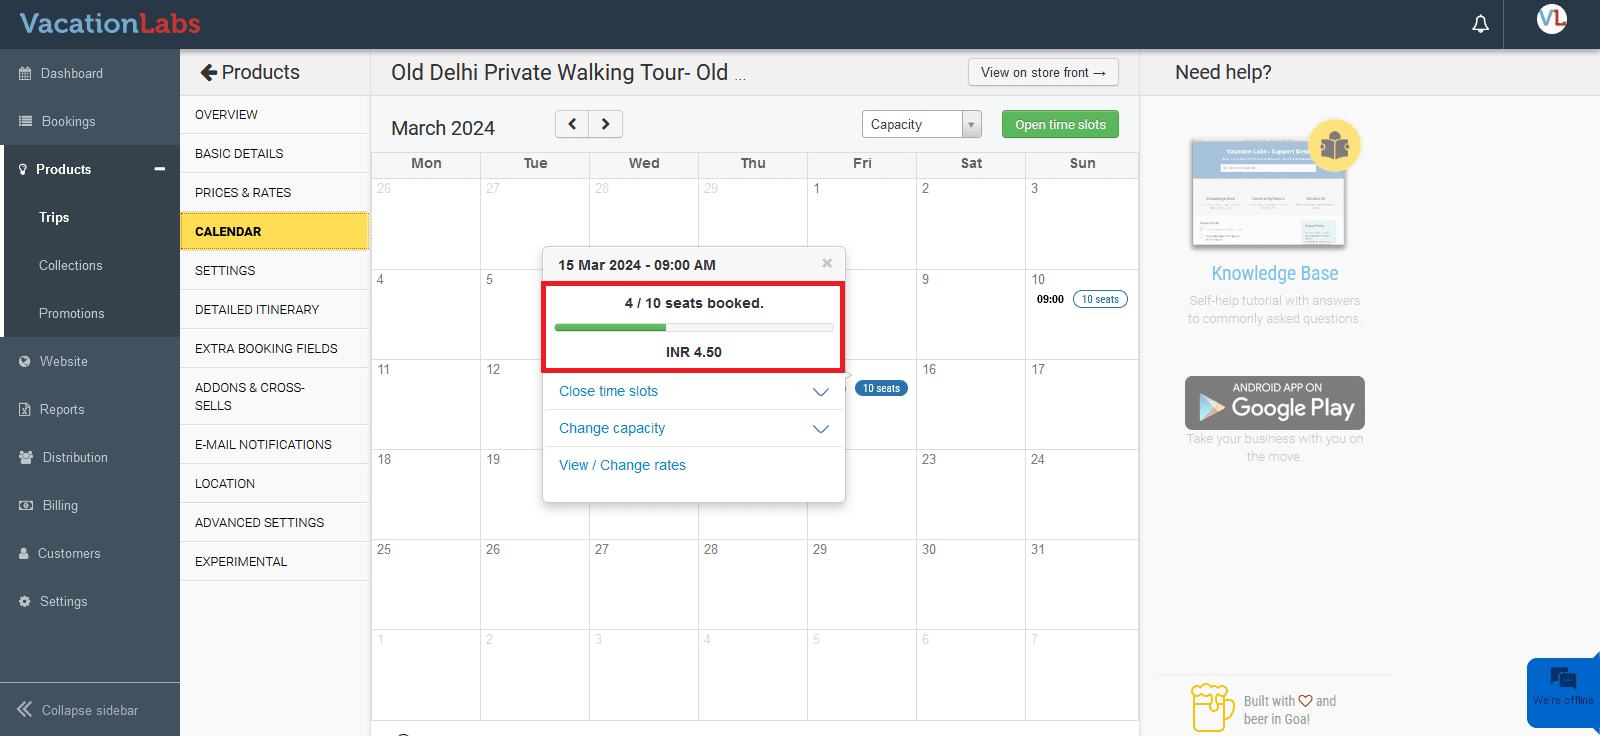Click the Open time slots button
Screen dimensions: 1600x736
coord(1060,124)
